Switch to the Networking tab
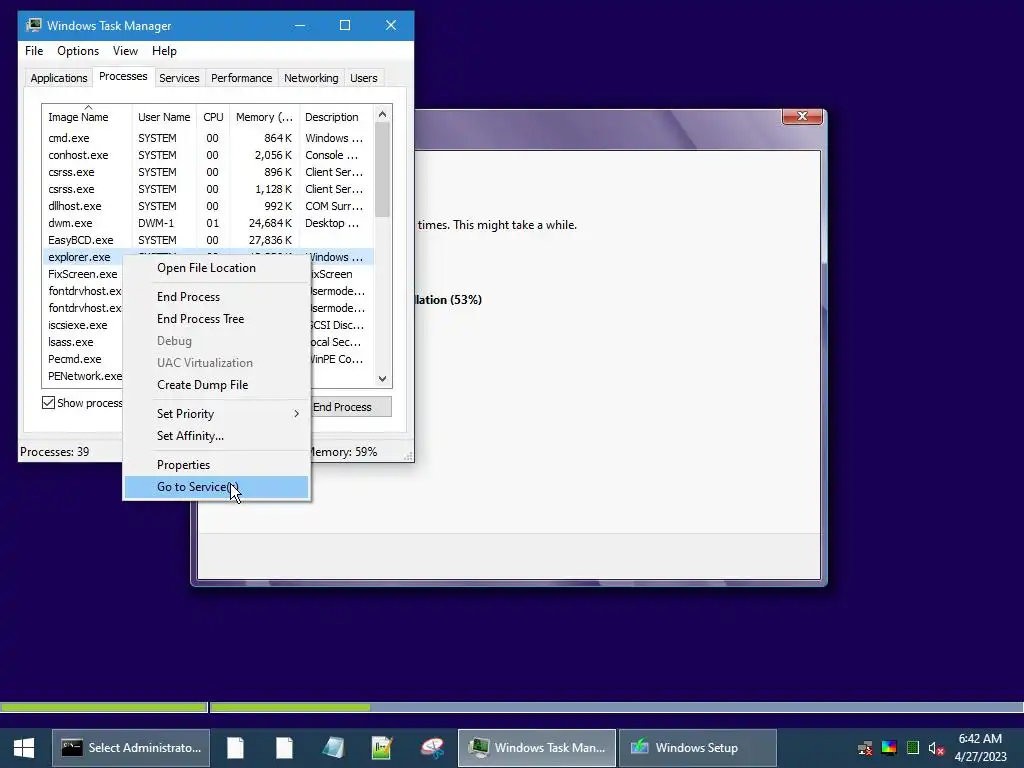 [x=311, y=78]
